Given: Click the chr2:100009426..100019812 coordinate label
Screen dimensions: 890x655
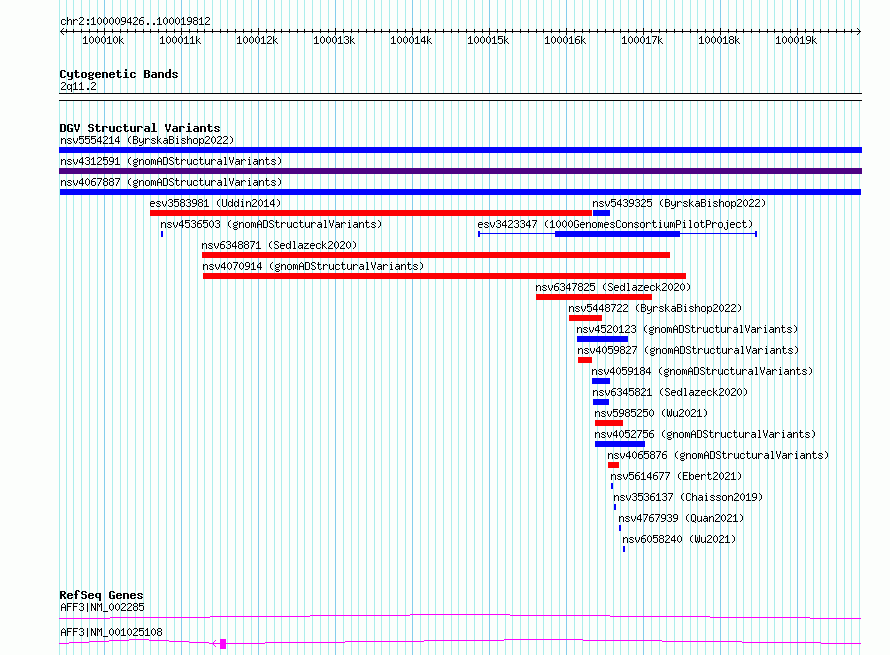Looking at the screenshot, I should point(135,21).
